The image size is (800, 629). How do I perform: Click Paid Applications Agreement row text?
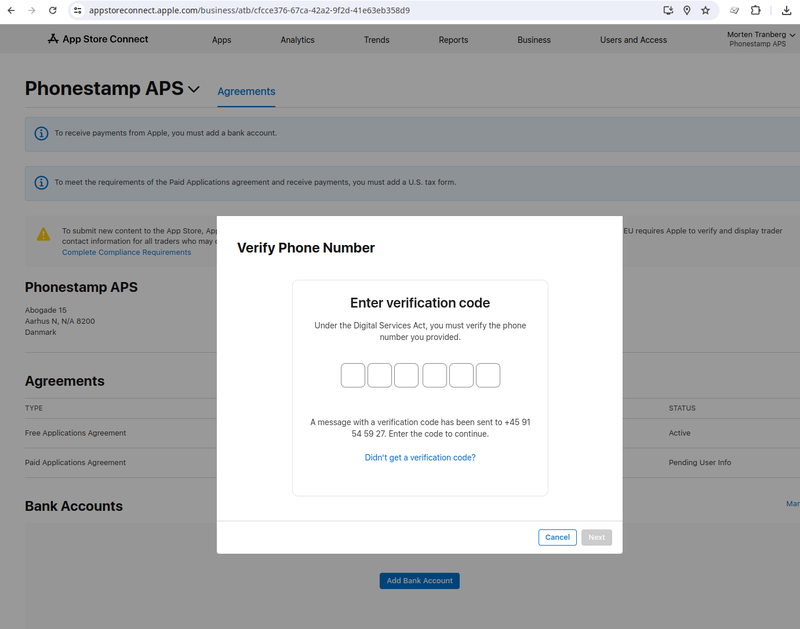pos(76,462)
